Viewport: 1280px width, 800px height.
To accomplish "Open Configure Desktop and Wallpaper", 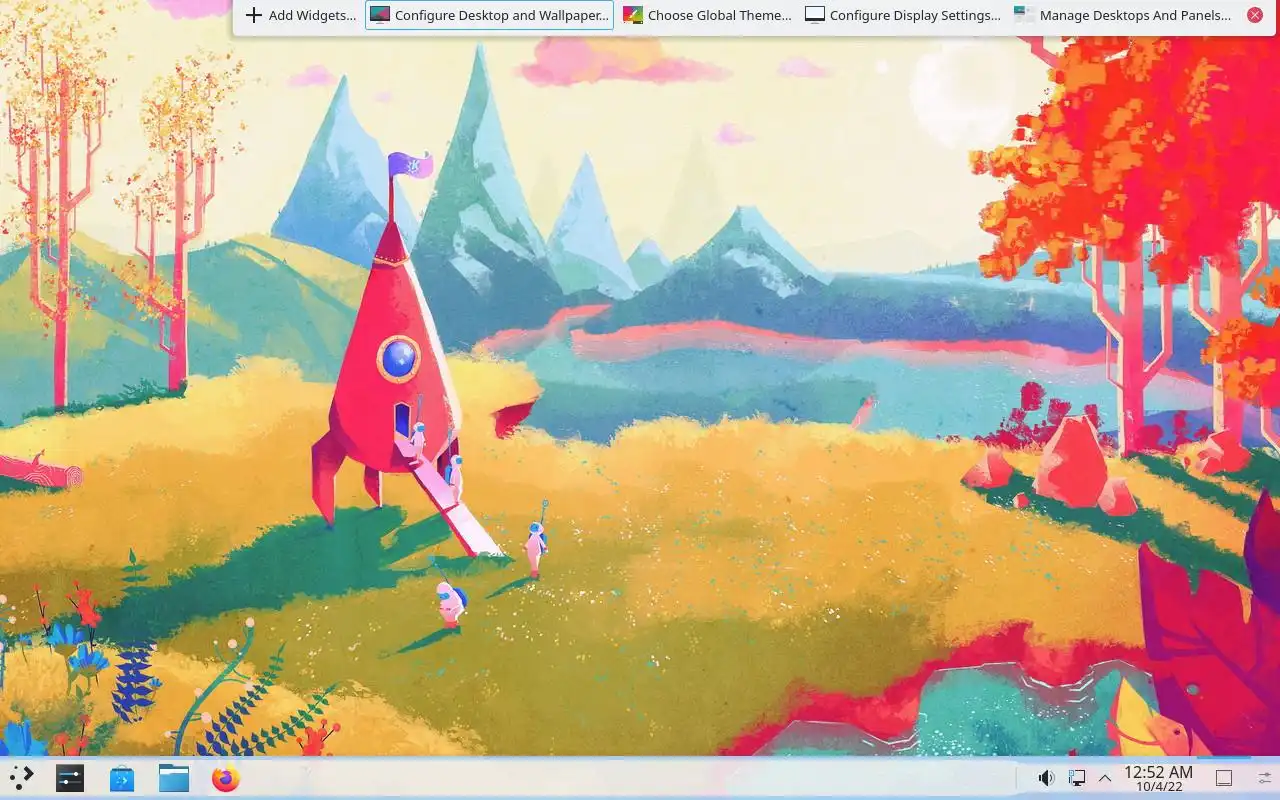I will [489, 15].
